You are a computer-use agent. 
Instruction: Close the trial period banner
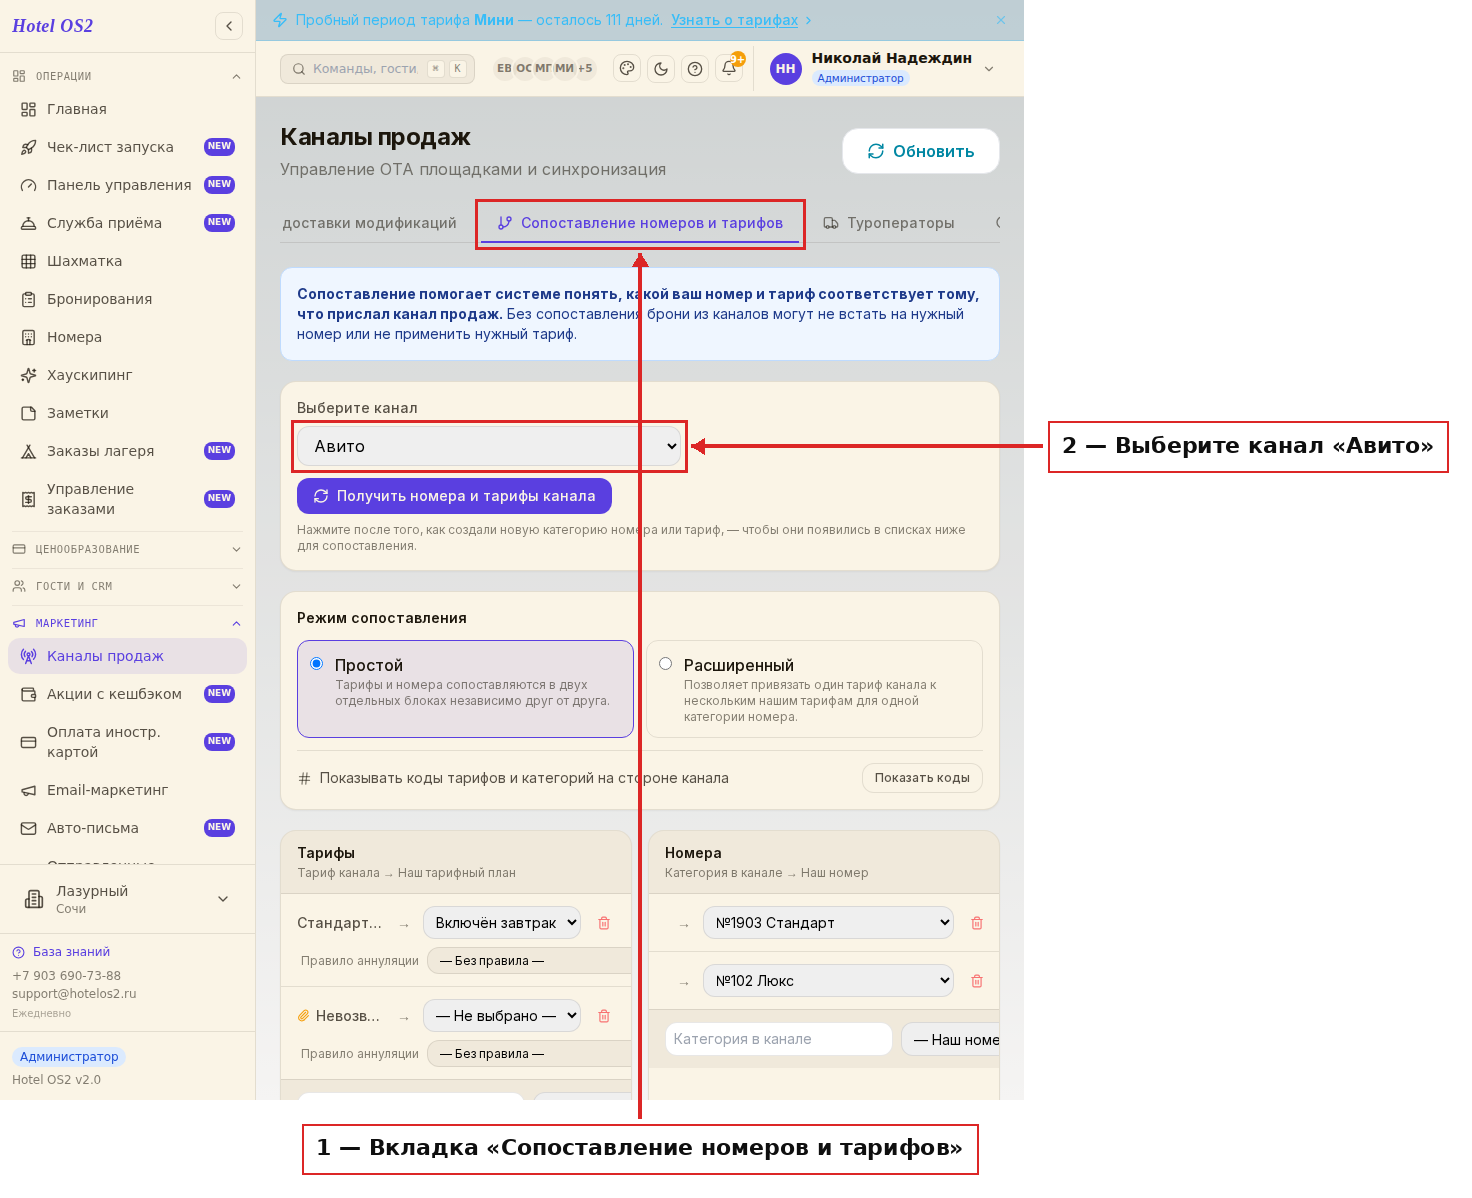[x=1001, y=20]
